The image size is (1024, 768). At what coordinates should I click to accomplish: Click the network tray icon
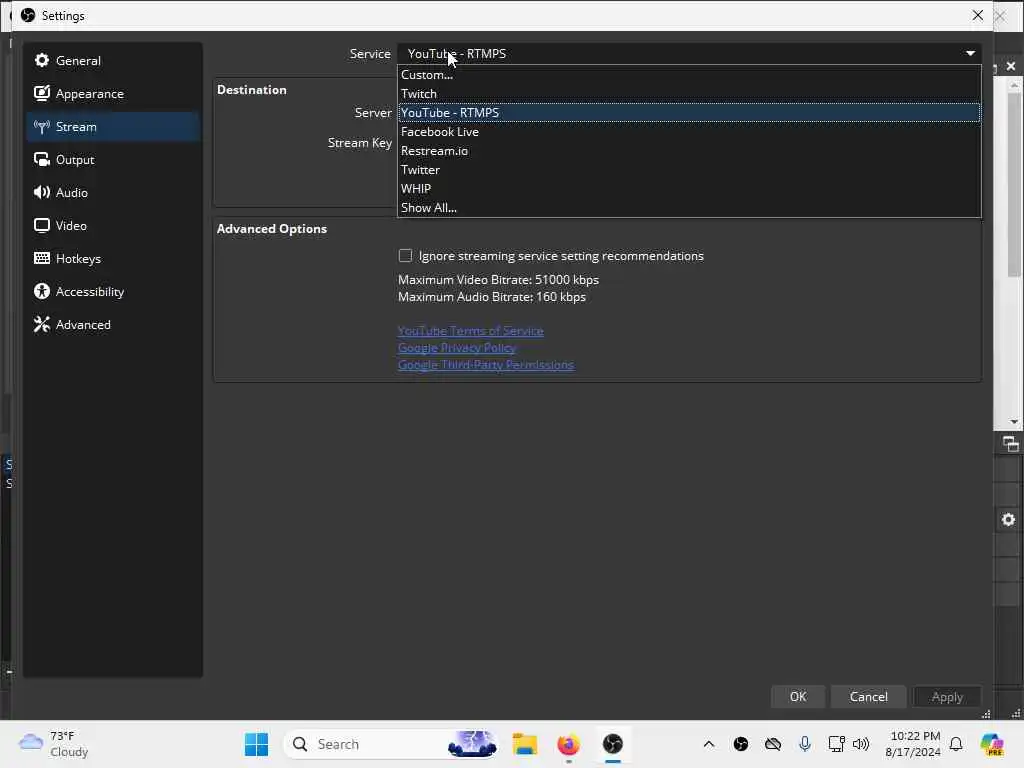(x=836, y=744)
